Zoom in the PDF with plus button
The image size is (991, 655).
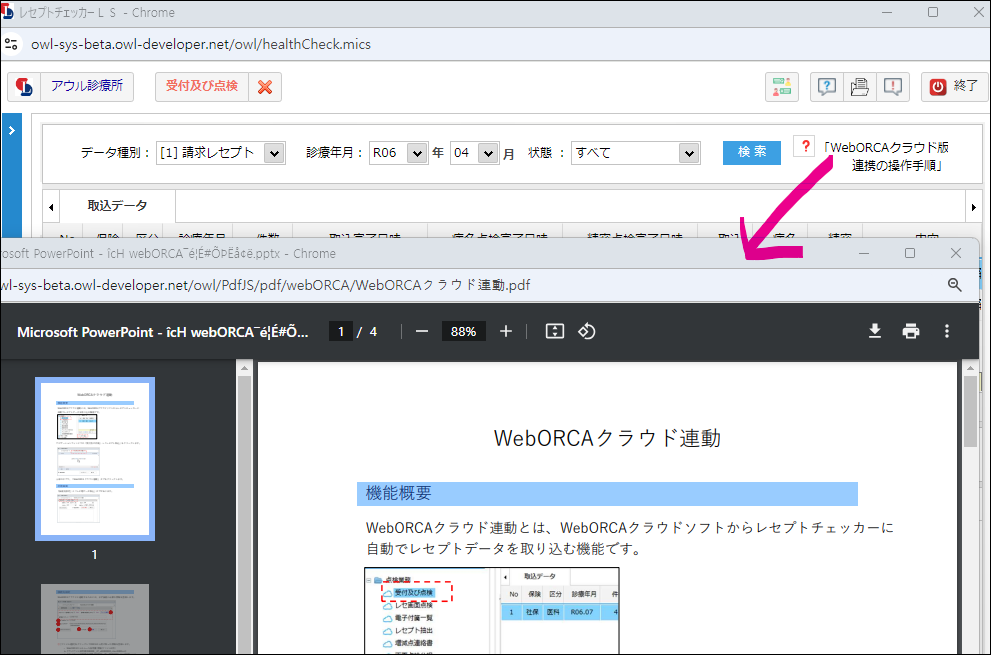coord(506,331)
